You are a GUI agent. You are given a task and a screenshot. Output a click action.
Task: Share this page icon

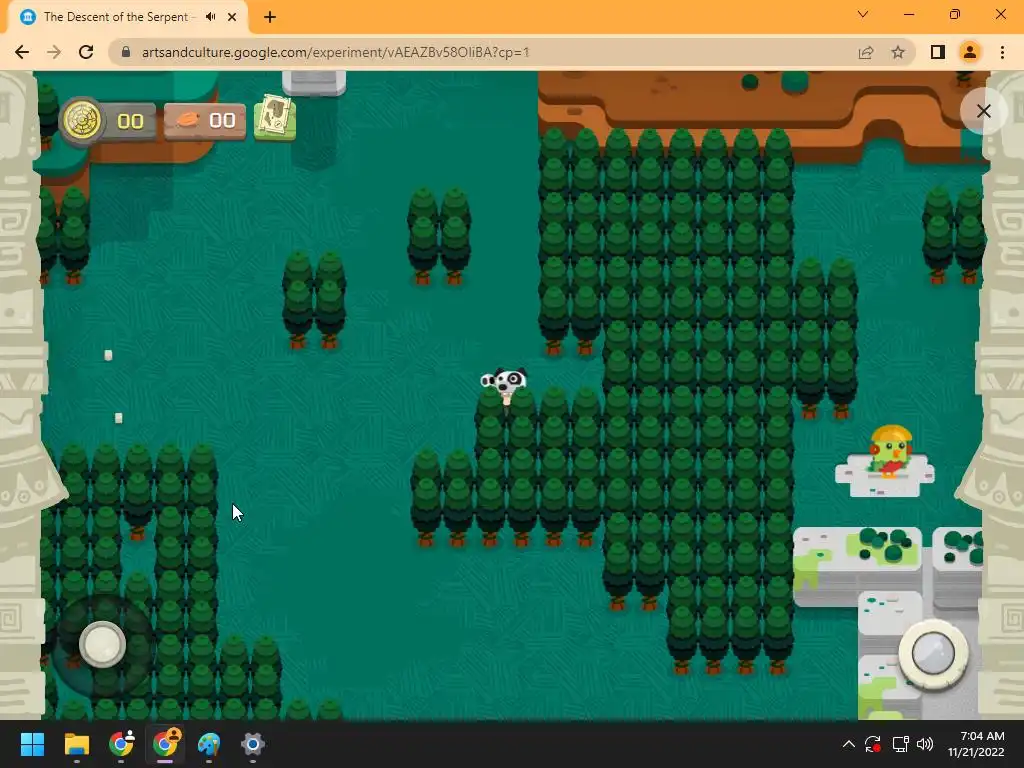pos(866,52)
